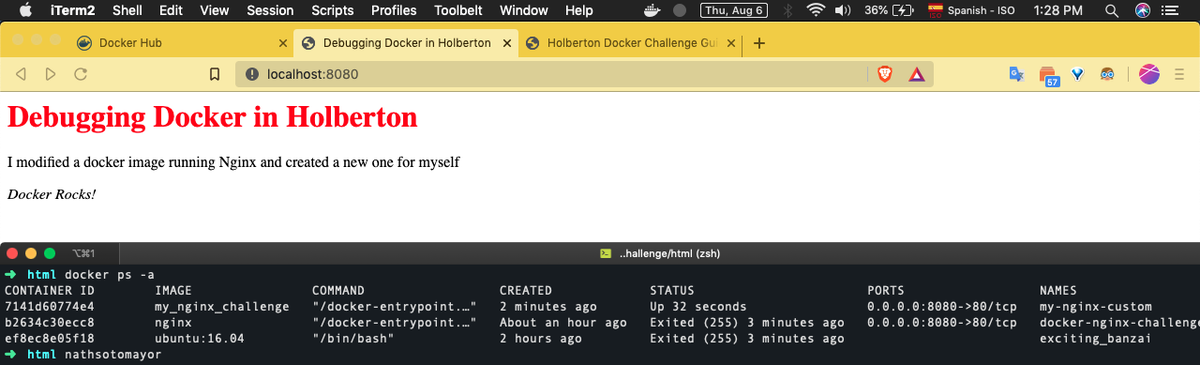Open the Window menu

tap(523, 10)
